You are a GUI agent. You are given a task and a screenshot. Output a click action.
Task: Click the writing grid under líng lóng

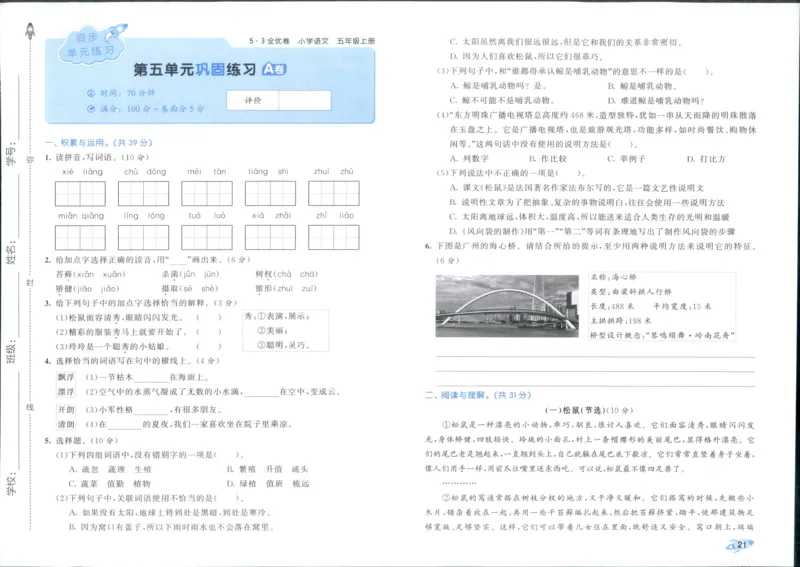[143, 237]
